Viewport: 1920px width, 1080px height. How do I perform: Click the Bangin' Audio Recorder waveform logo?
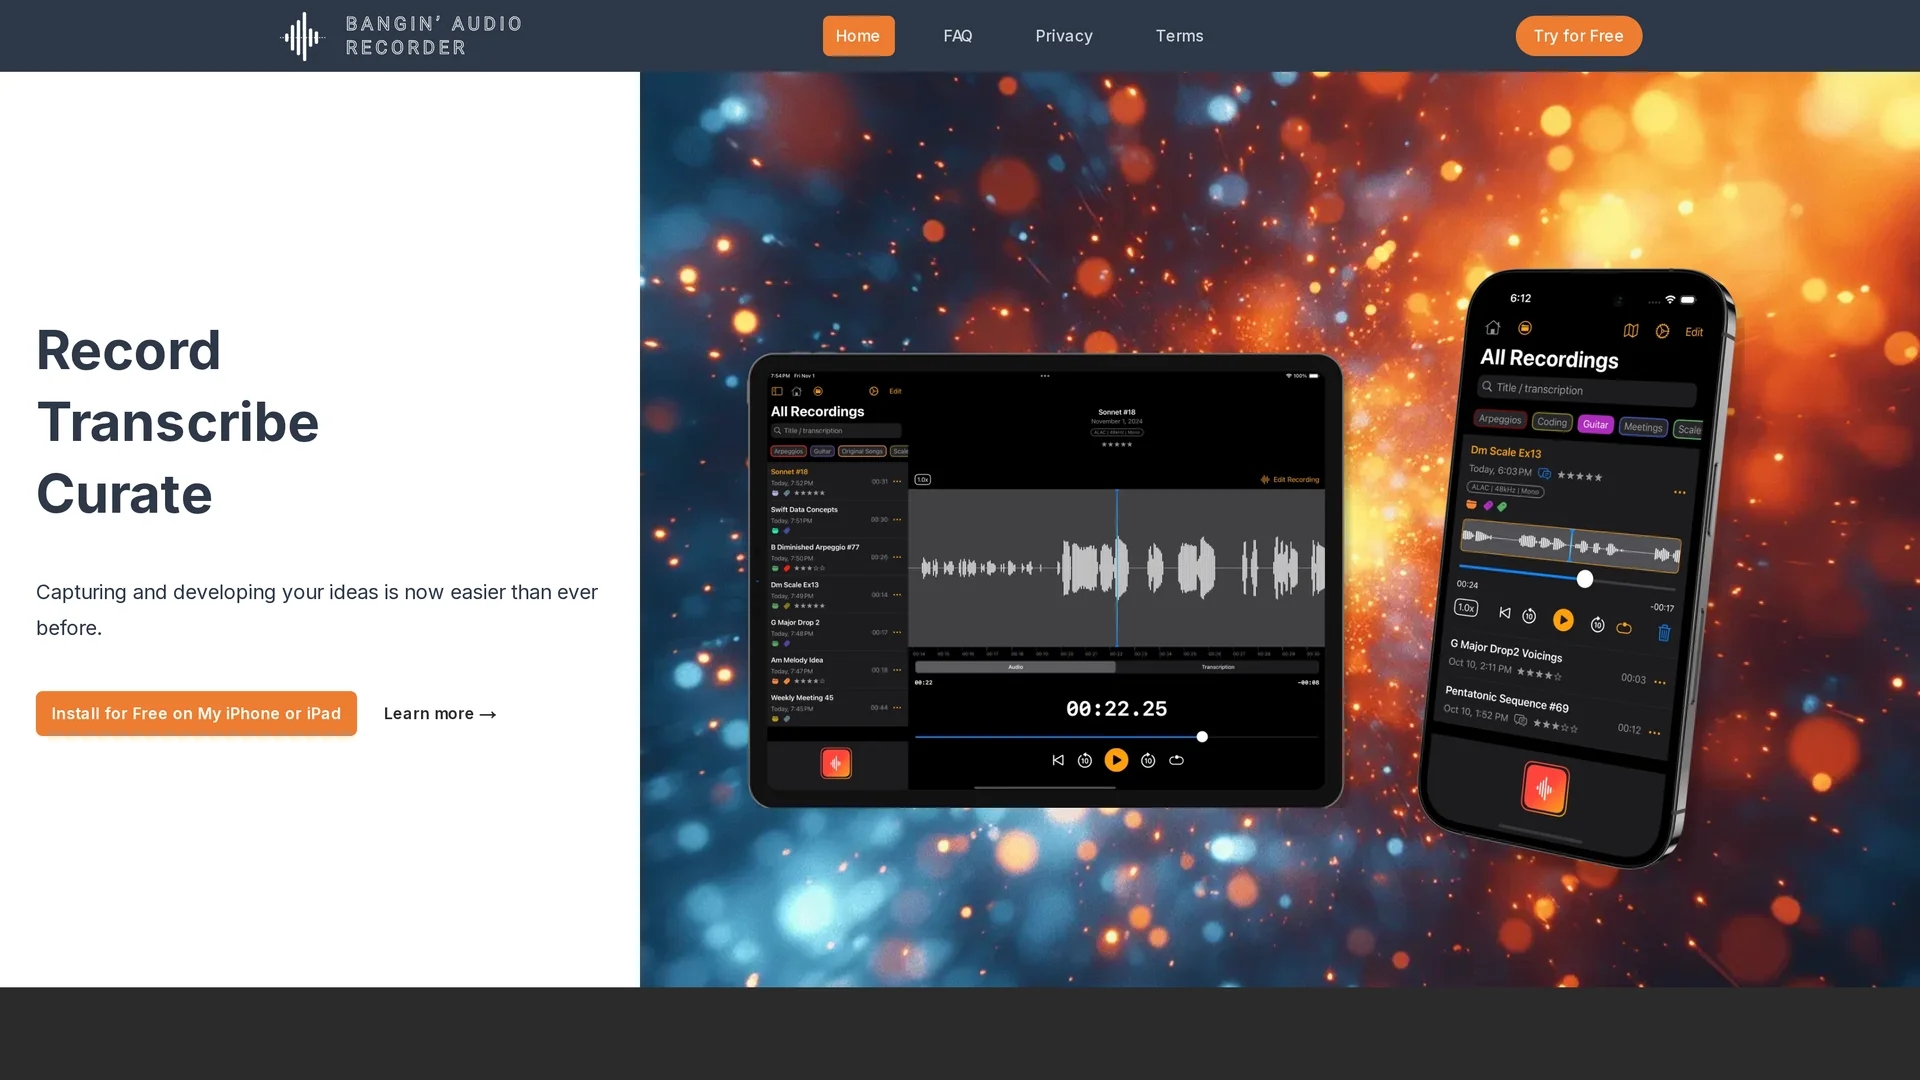[x=302, y=36]
